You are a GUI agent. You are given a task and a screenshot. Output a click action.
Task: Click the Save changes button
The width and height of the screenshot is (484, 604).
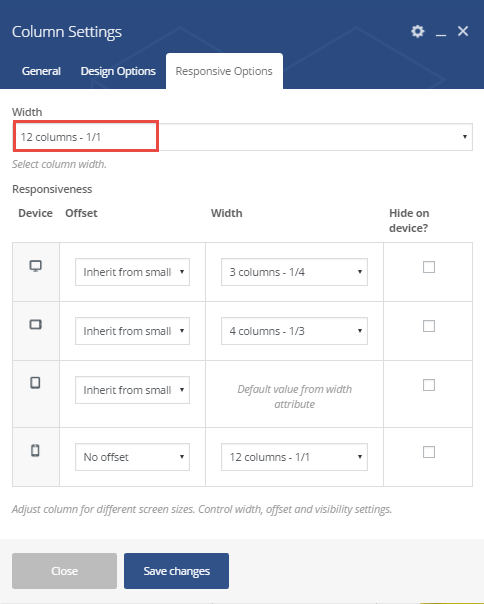(176, 571)
